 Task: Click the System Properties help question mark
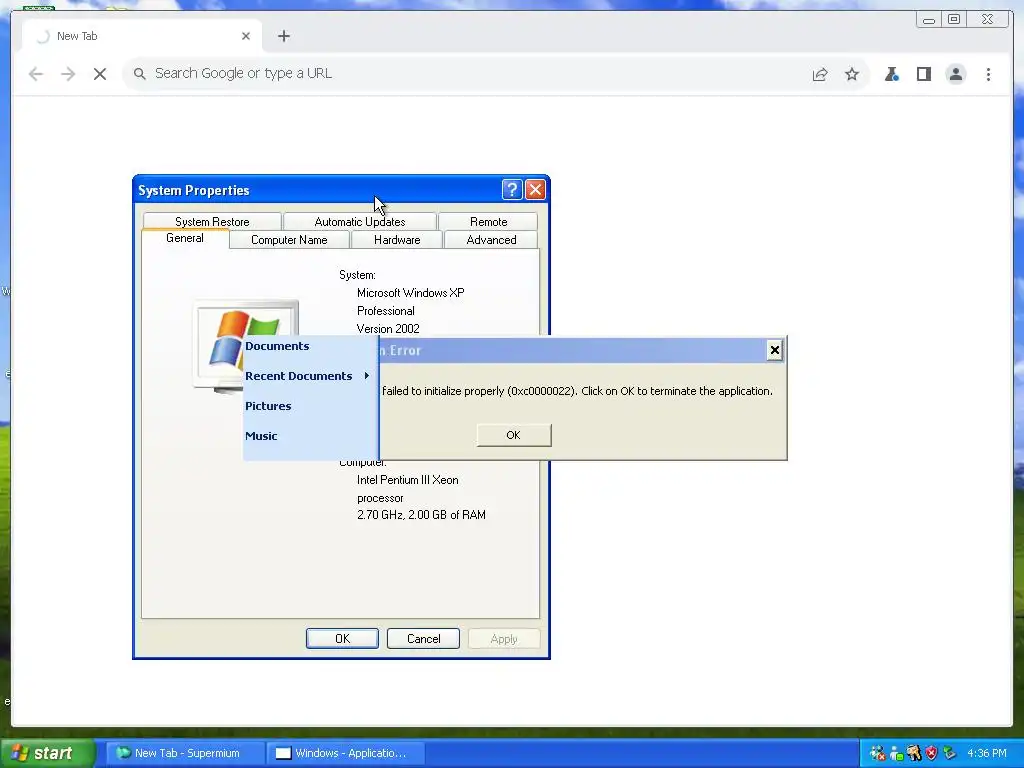(512, 189)
